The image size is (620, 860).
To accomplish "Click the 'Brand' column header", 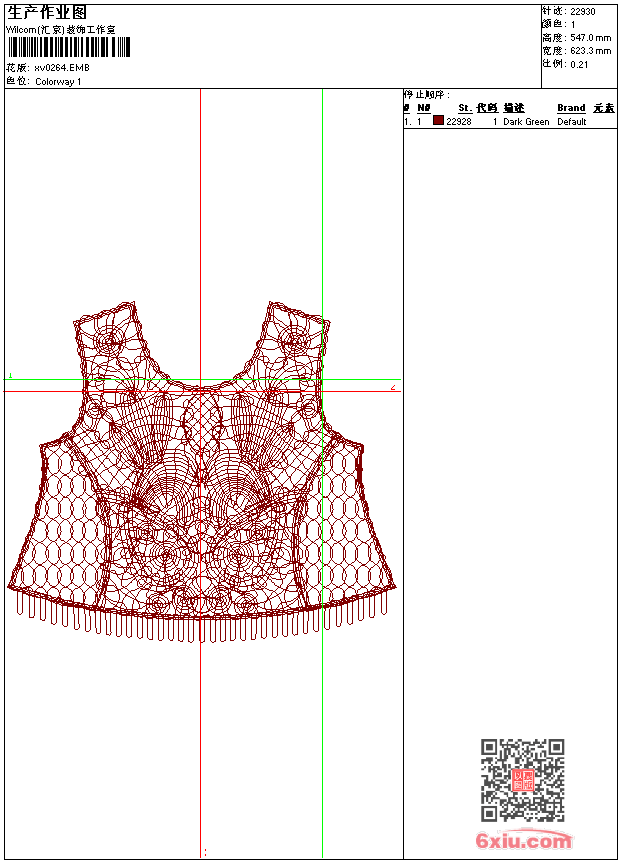I will coord(571,108).
